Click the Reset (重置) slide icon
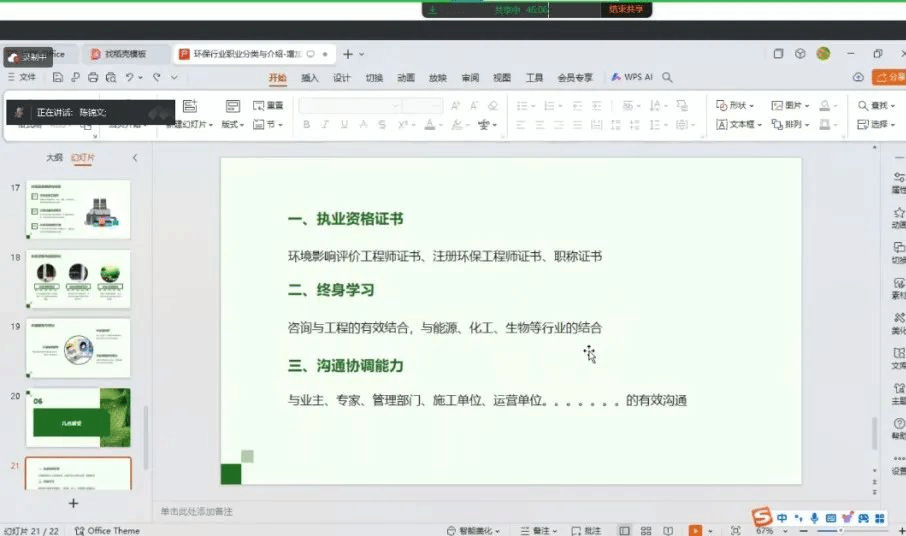906x536 pixels. pyautogui.click(x=268, y=105)
